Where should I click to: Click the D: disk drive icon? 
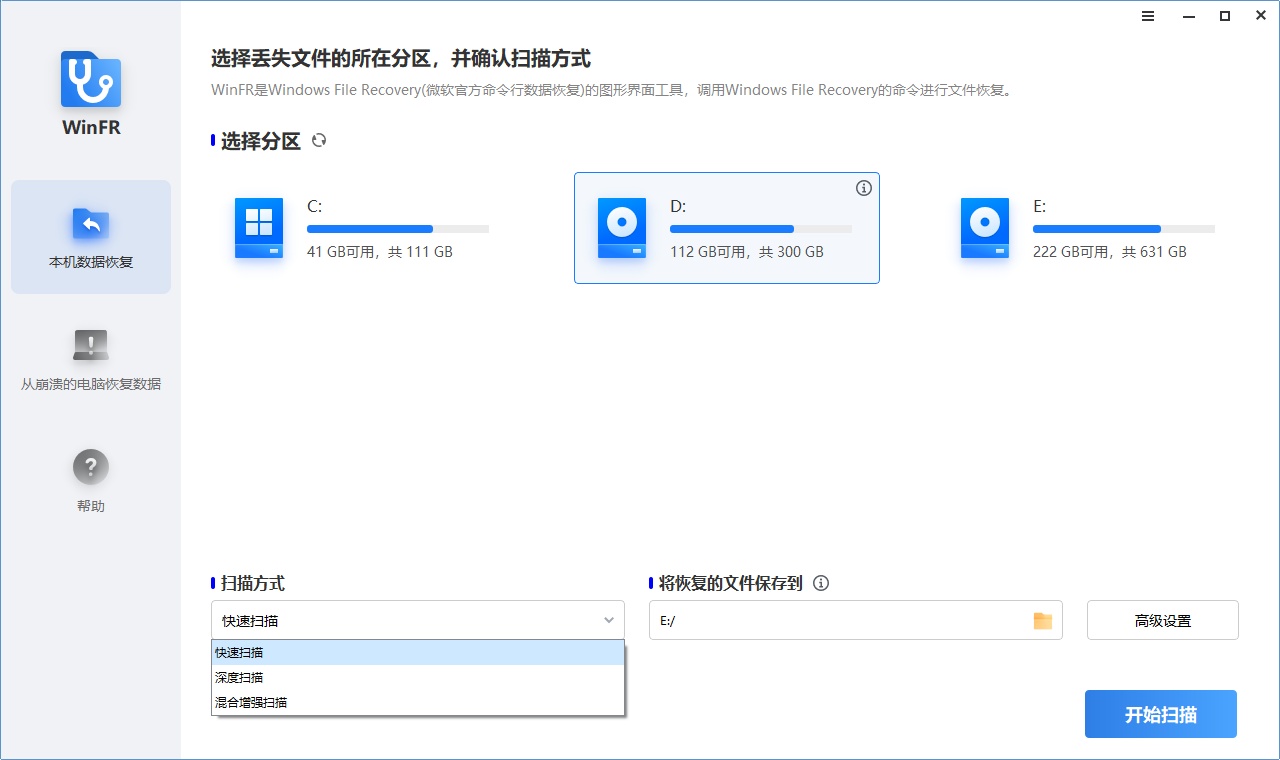pyautogui.click(x=622, y=228)
